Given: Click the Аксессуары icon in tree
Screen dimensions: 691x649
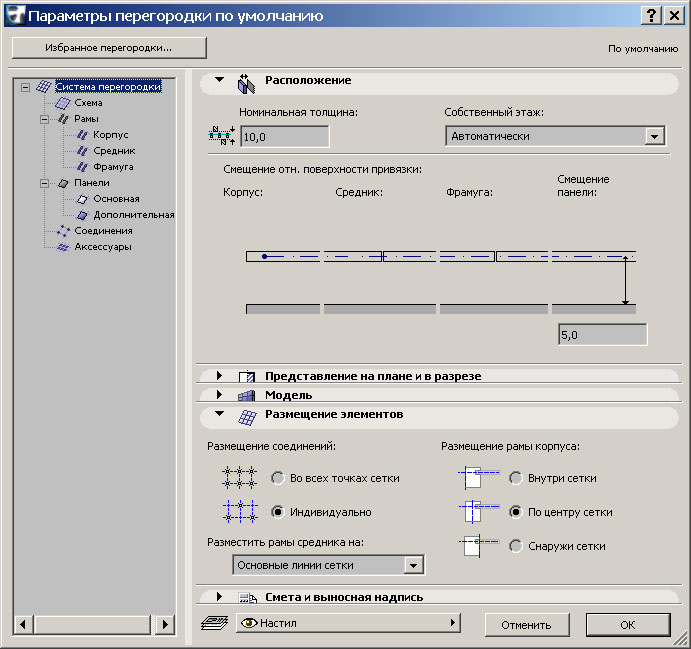Looking at the screenshot, I should (62, 247).
